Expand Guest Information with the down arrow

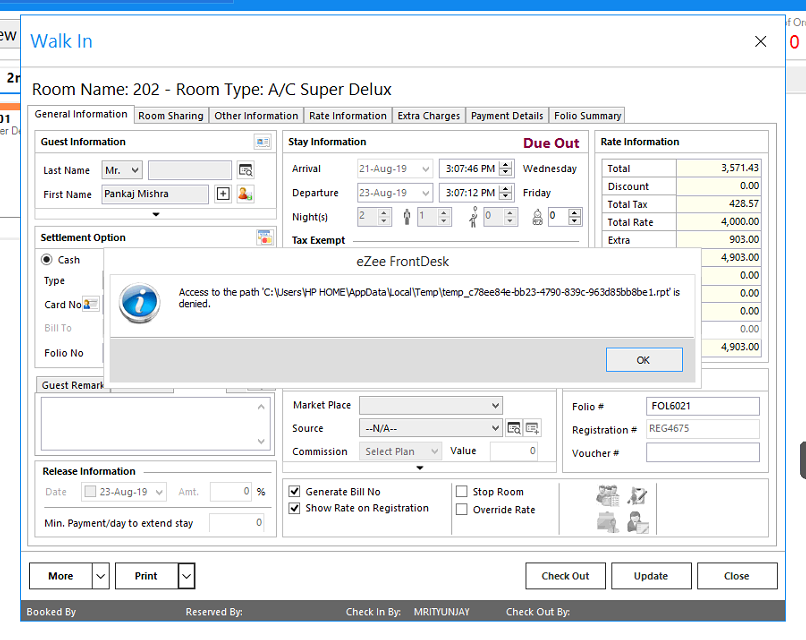tap(156, 214)
